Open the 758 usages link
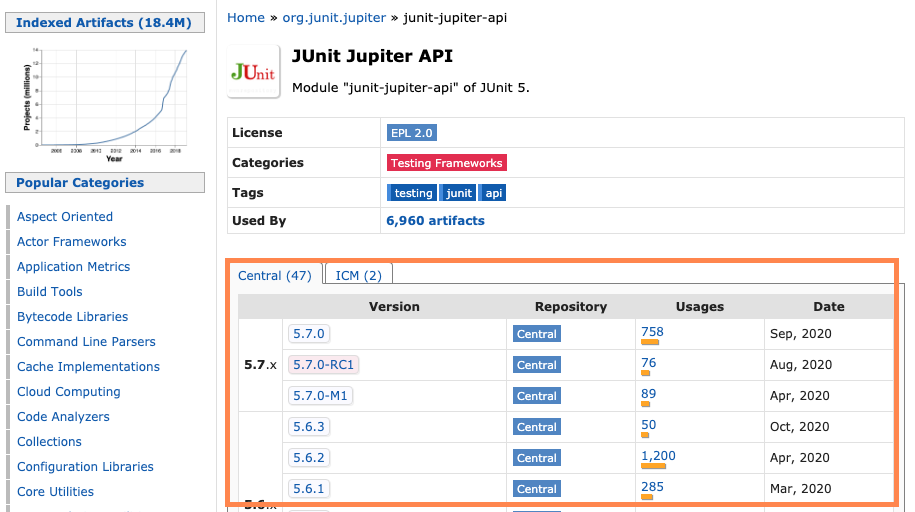The image size is (915, 512). pos(652,332)
